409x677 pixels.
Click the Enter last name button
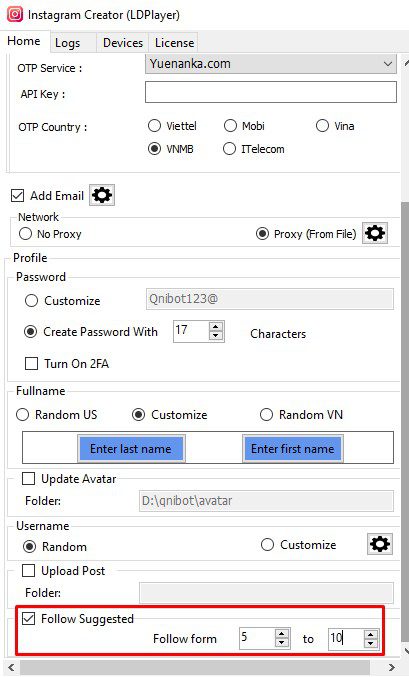coord(131,449)
